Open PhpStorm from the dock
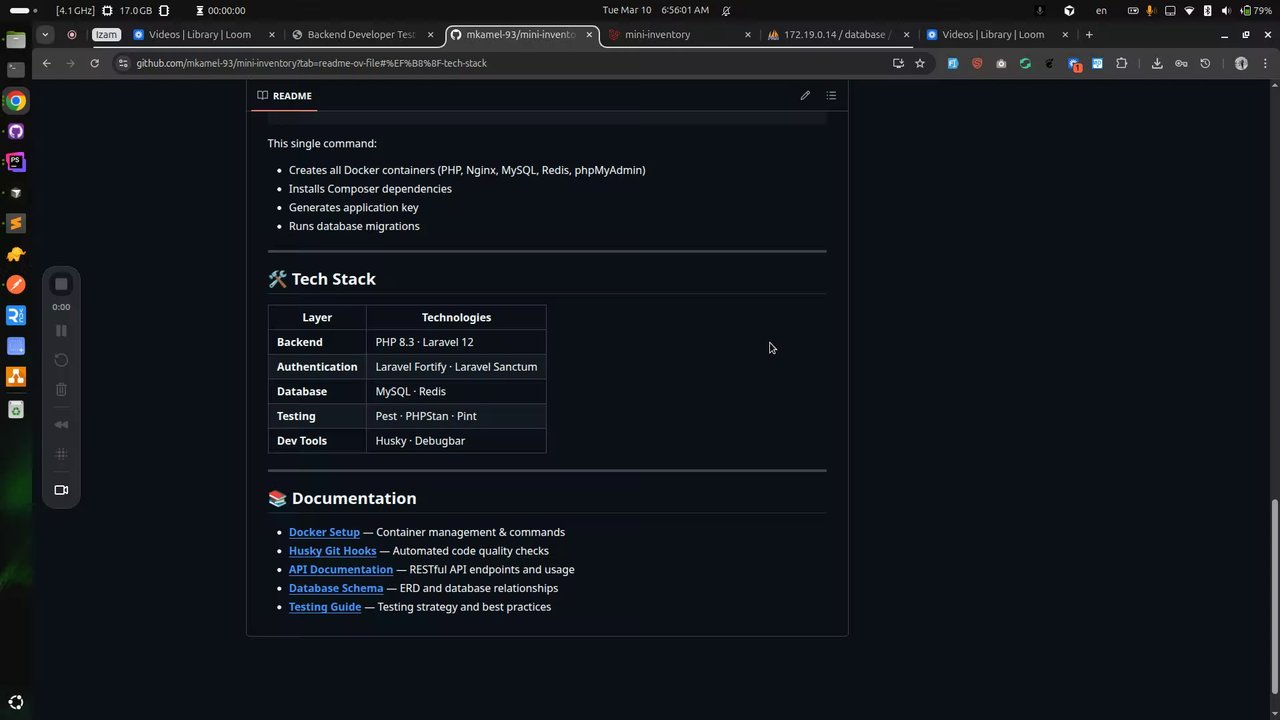Screen dimensions: 1280x720 [x=16, y=162]
